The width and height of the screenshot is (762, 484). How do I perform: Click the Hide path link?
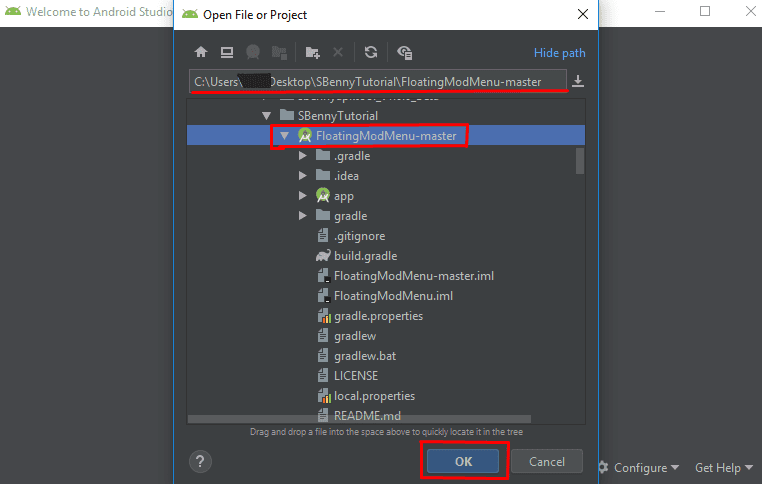pos(559,52)
